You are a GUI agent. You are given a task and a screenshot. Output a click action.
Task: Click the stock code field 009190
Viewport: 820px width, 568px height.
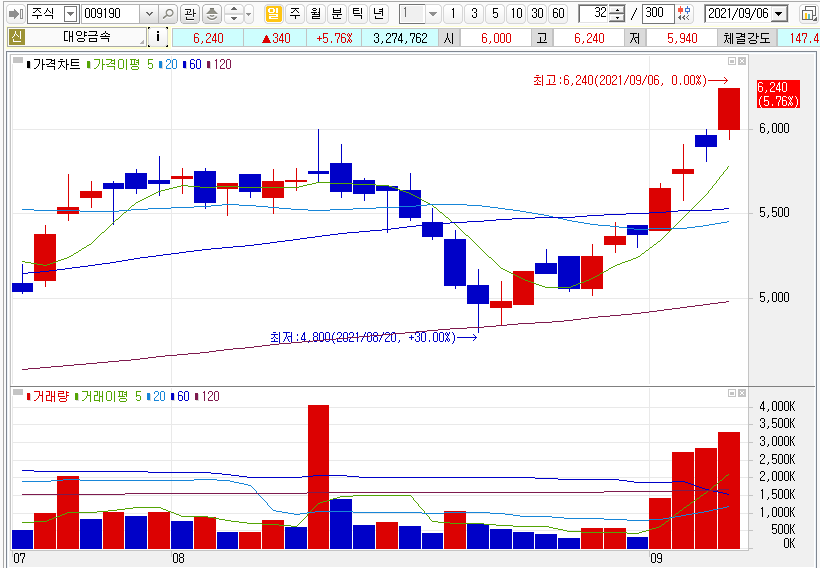[x=111, y=14]
